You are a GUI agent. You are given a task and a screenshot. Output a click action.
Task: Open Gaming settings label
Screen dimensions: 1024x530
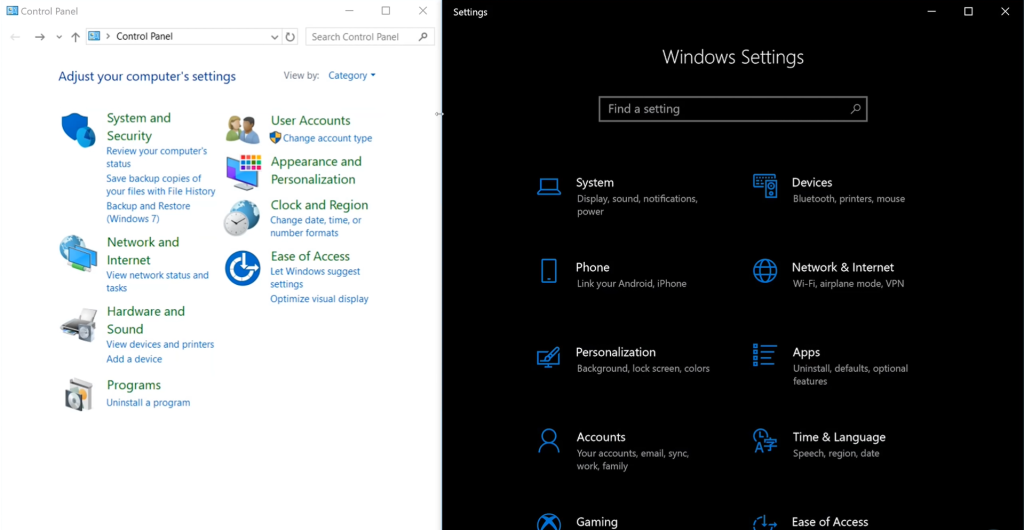point(597,522)
